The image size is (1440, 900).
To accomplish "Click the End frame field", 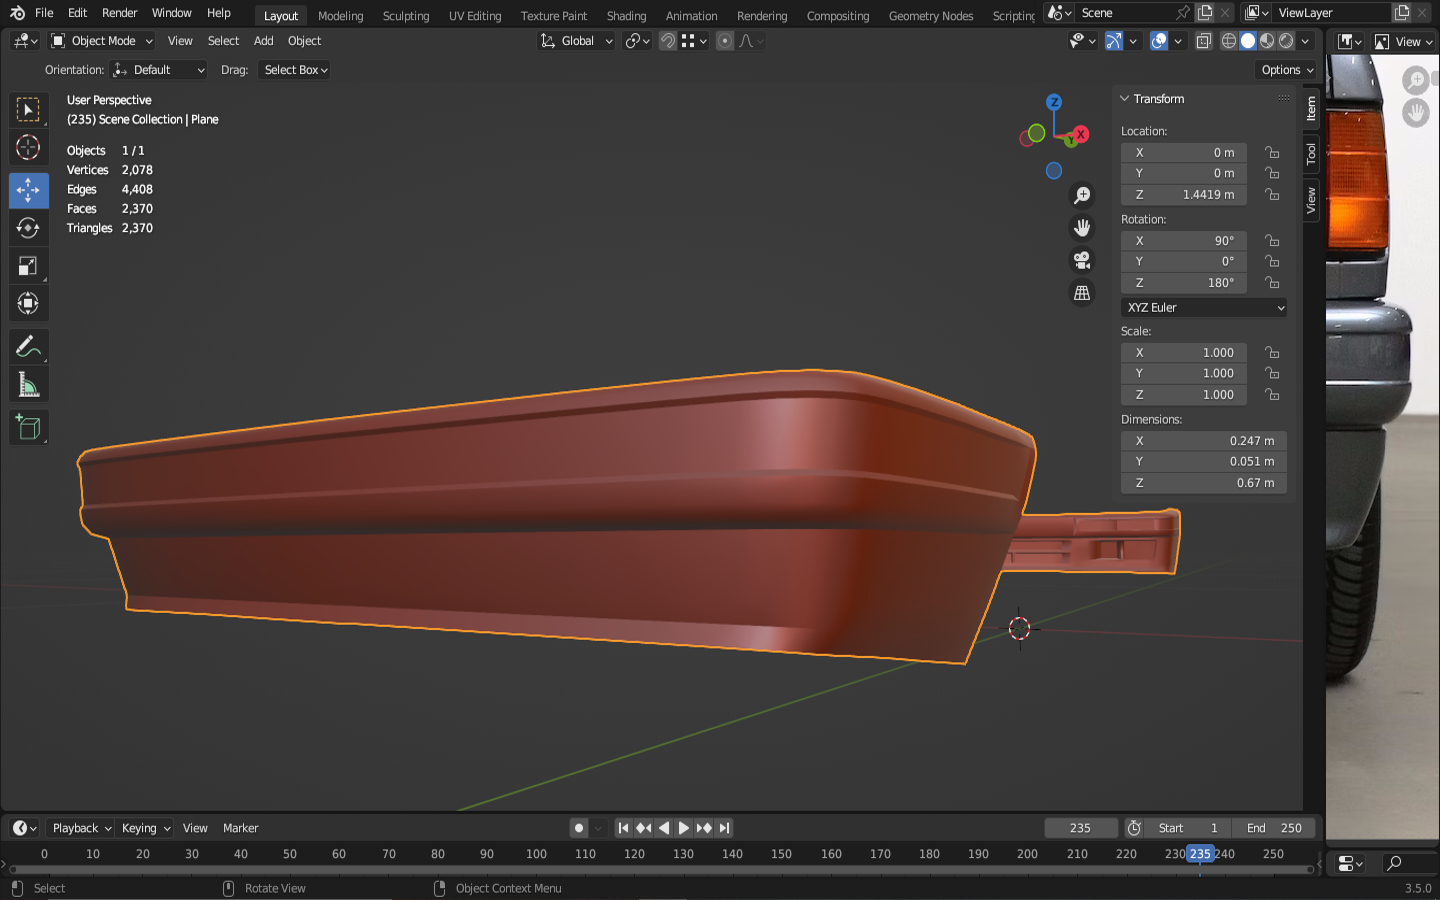I will [x=1274, y=828].
